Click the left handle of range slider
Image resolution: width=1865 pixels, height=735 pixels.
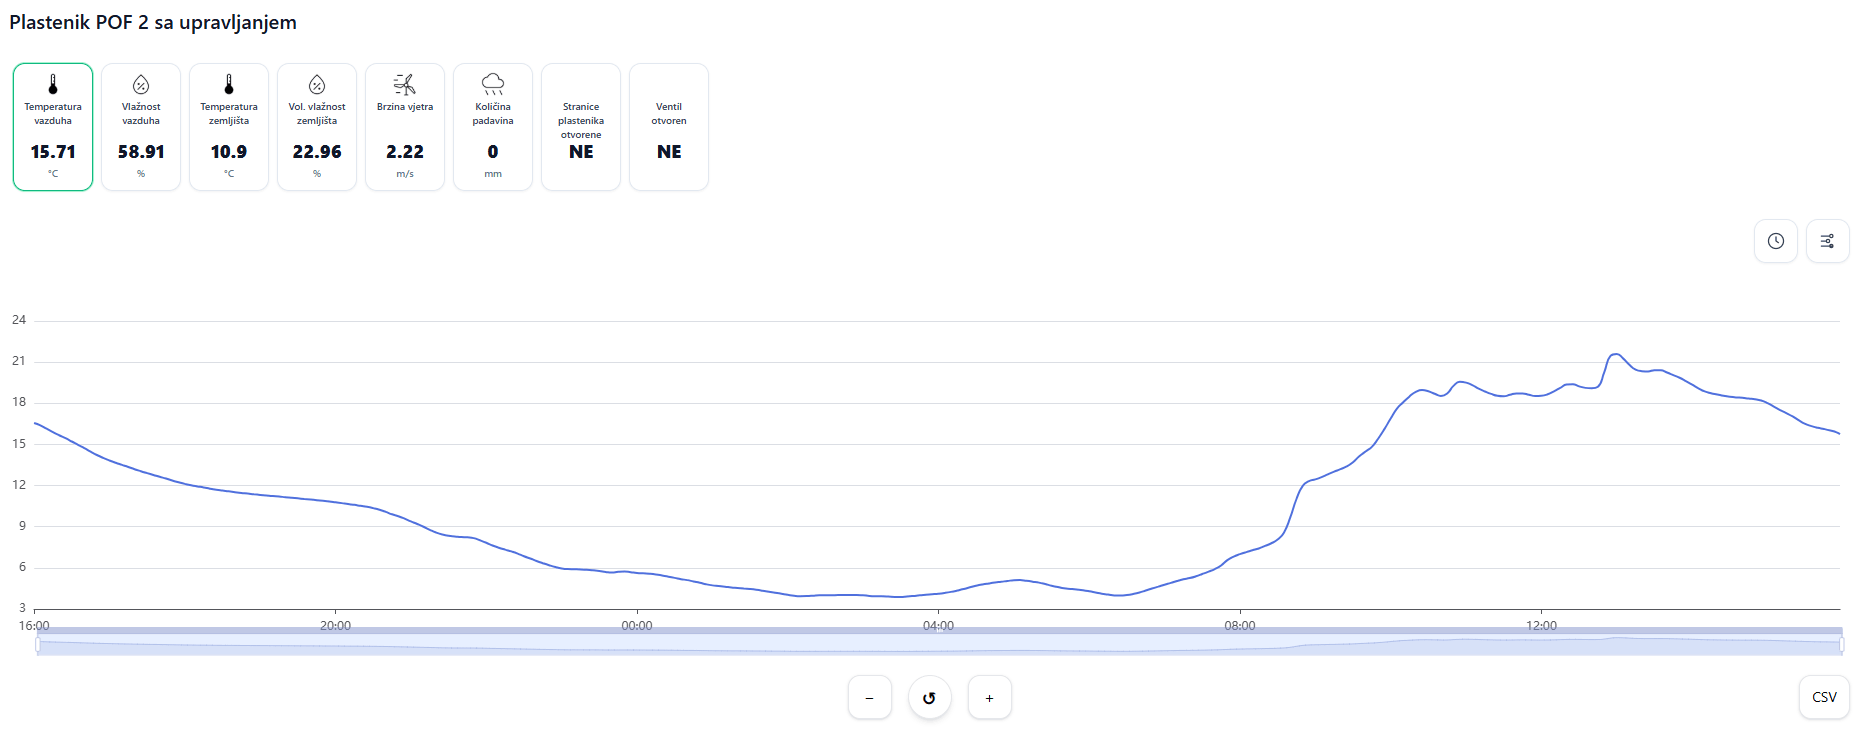pos(38,645)
